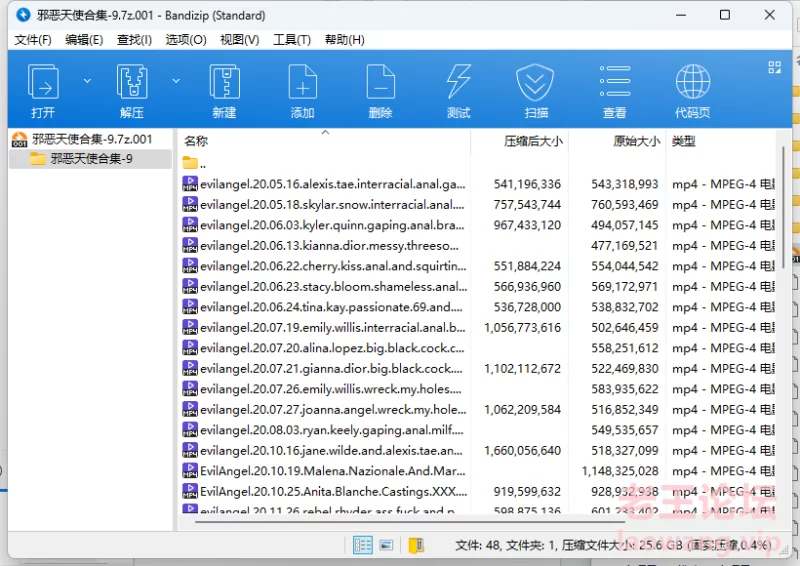800x566 pixels.
Task: Select file alexis.tae.interracial row
Action: tap(478, 184)
